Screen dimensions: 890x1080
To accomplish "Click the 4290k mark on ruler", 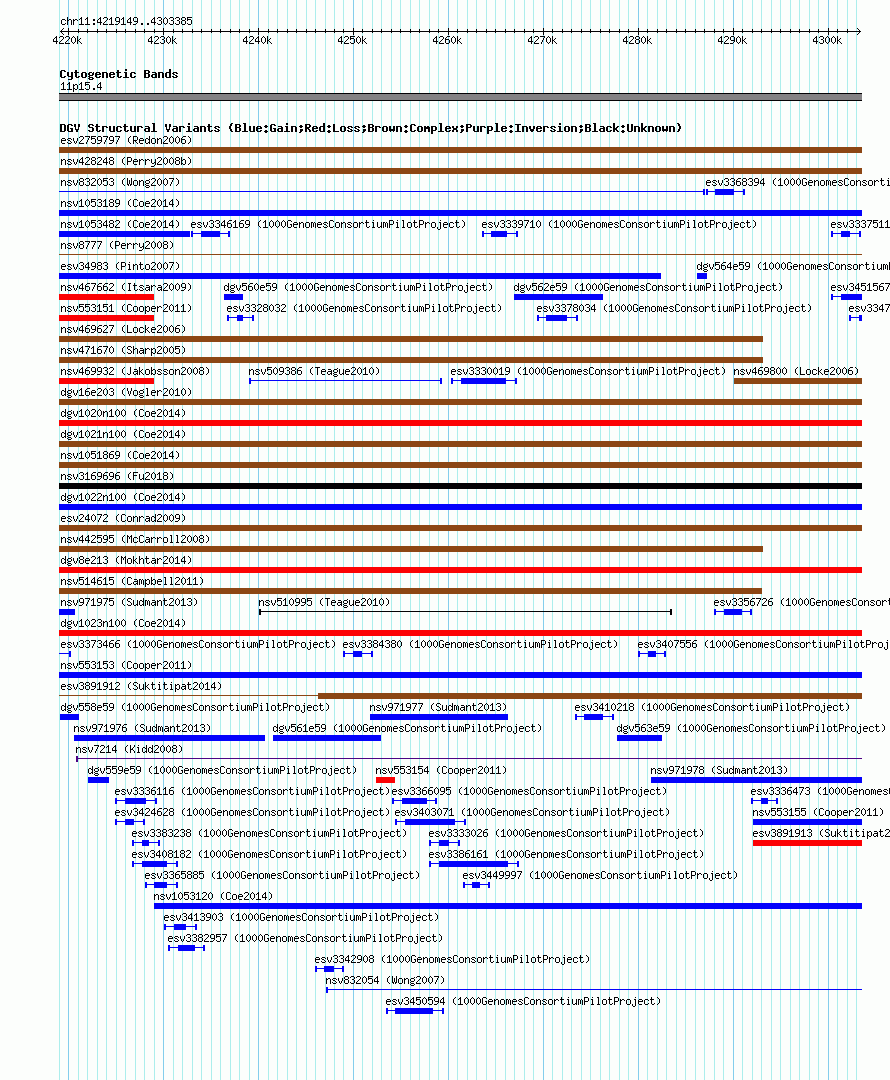I will [732, 40].
